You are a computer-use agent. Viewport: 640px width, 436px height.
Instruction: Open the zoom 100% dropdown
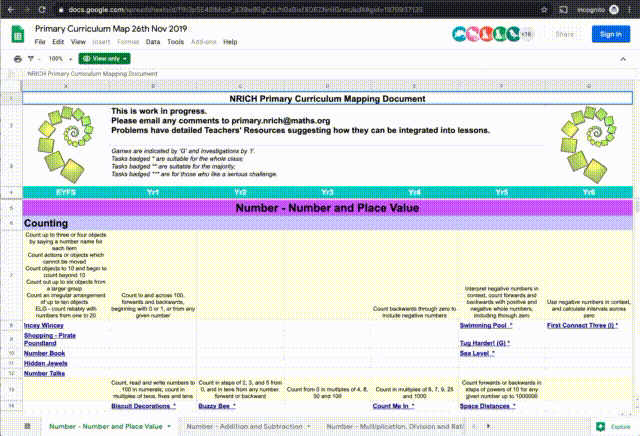click(x=60, y=59)
